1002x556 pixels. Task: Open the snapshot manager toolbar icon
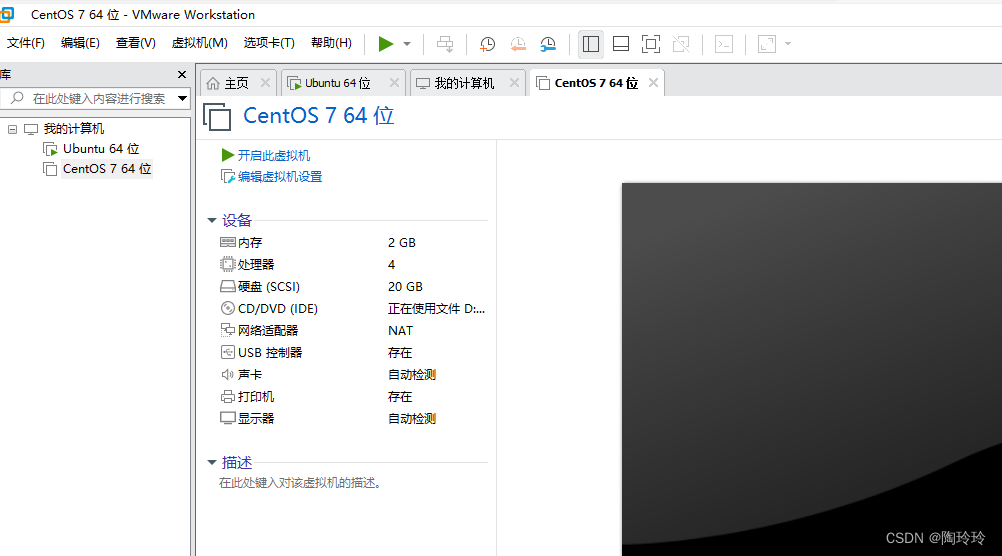tap(548, 44)
